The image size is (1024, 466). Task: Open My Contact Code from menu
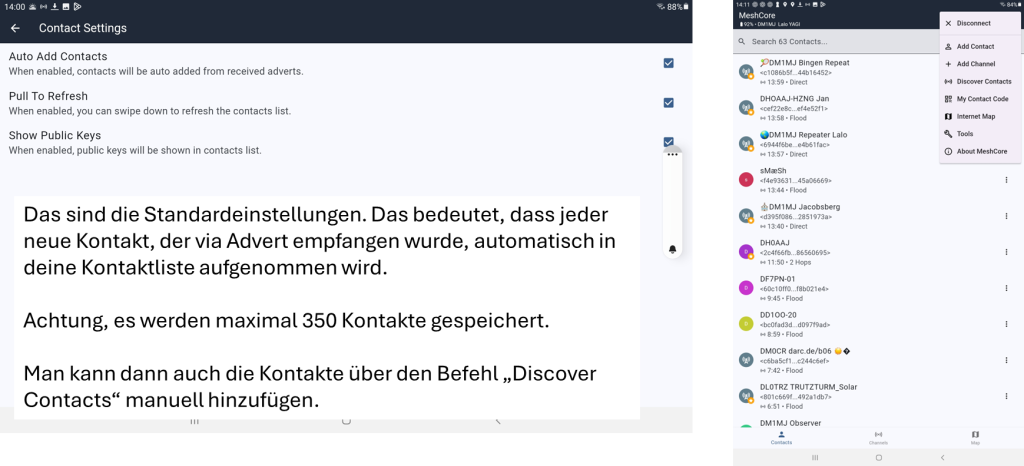[x=981, y=99]
